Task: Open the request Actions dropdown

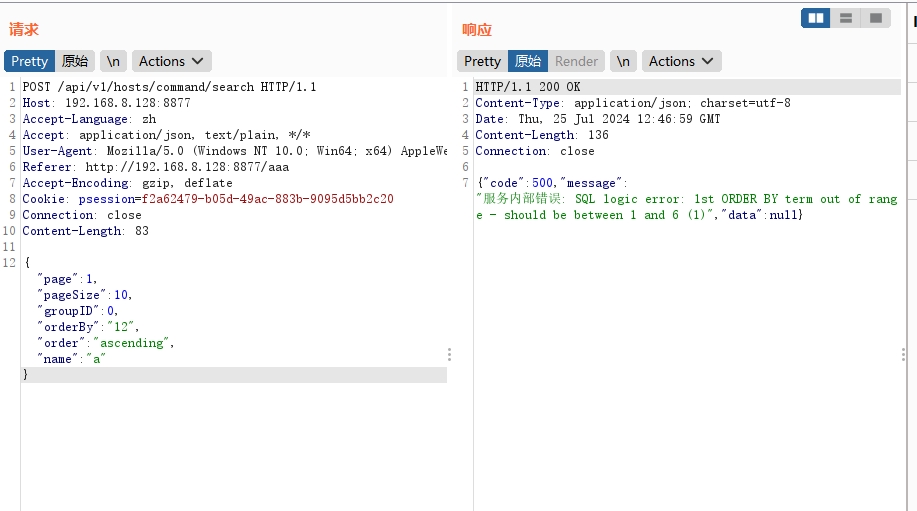Action: [x=171, y=61]
